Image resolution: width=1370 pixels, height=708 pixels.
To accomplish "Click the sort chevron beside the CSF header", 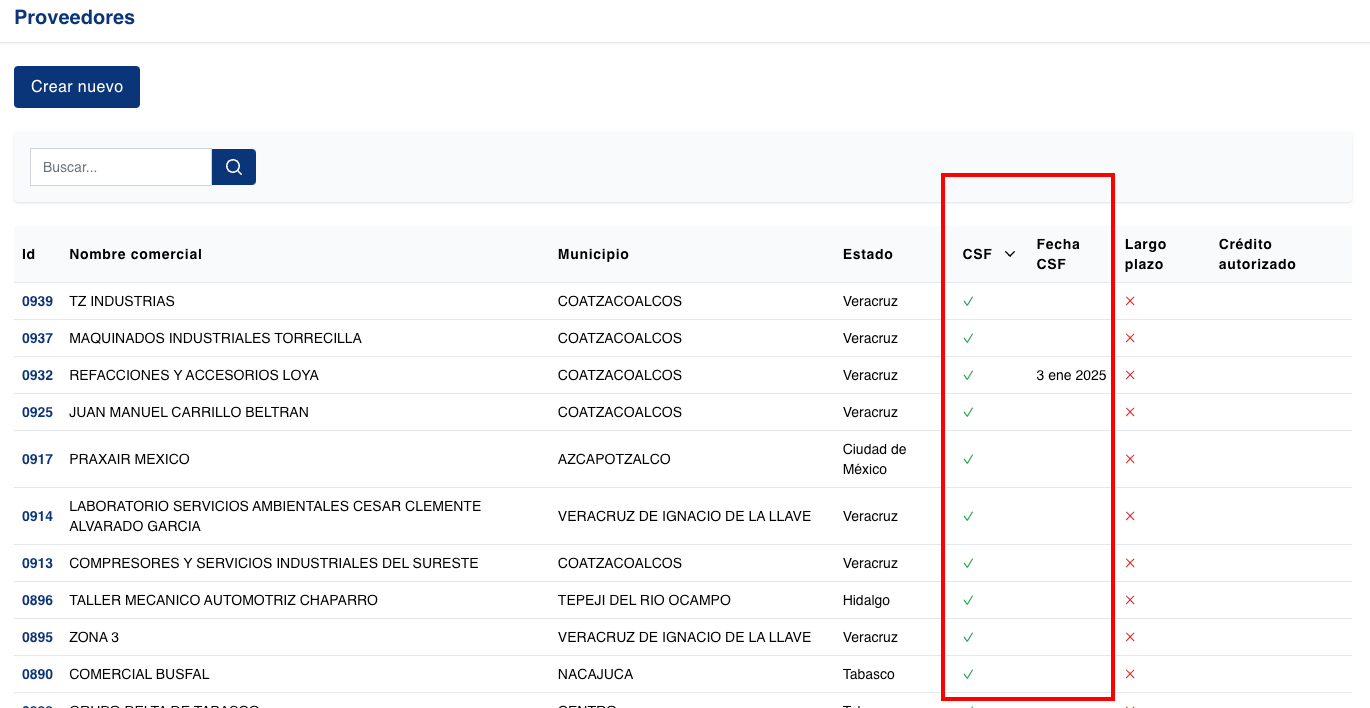I will (x=1010, y=254).
